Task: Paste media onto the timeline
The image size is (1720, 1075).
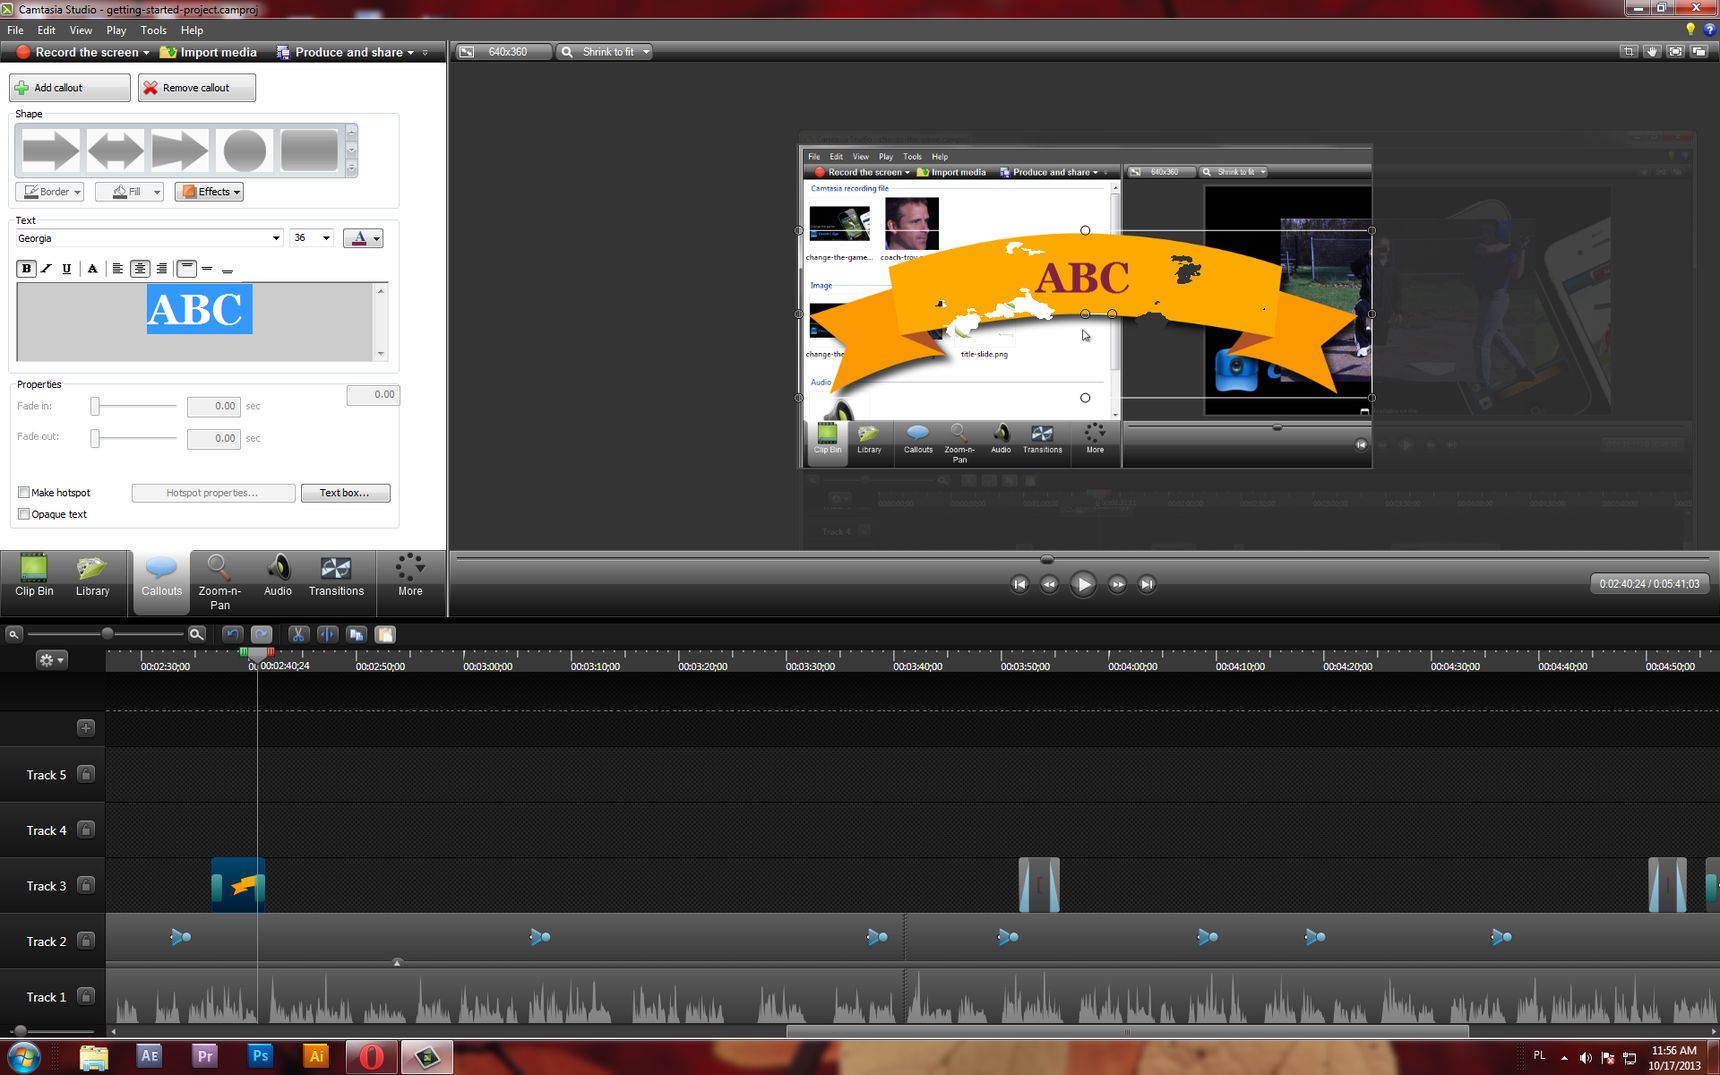Action: [385, 634]
